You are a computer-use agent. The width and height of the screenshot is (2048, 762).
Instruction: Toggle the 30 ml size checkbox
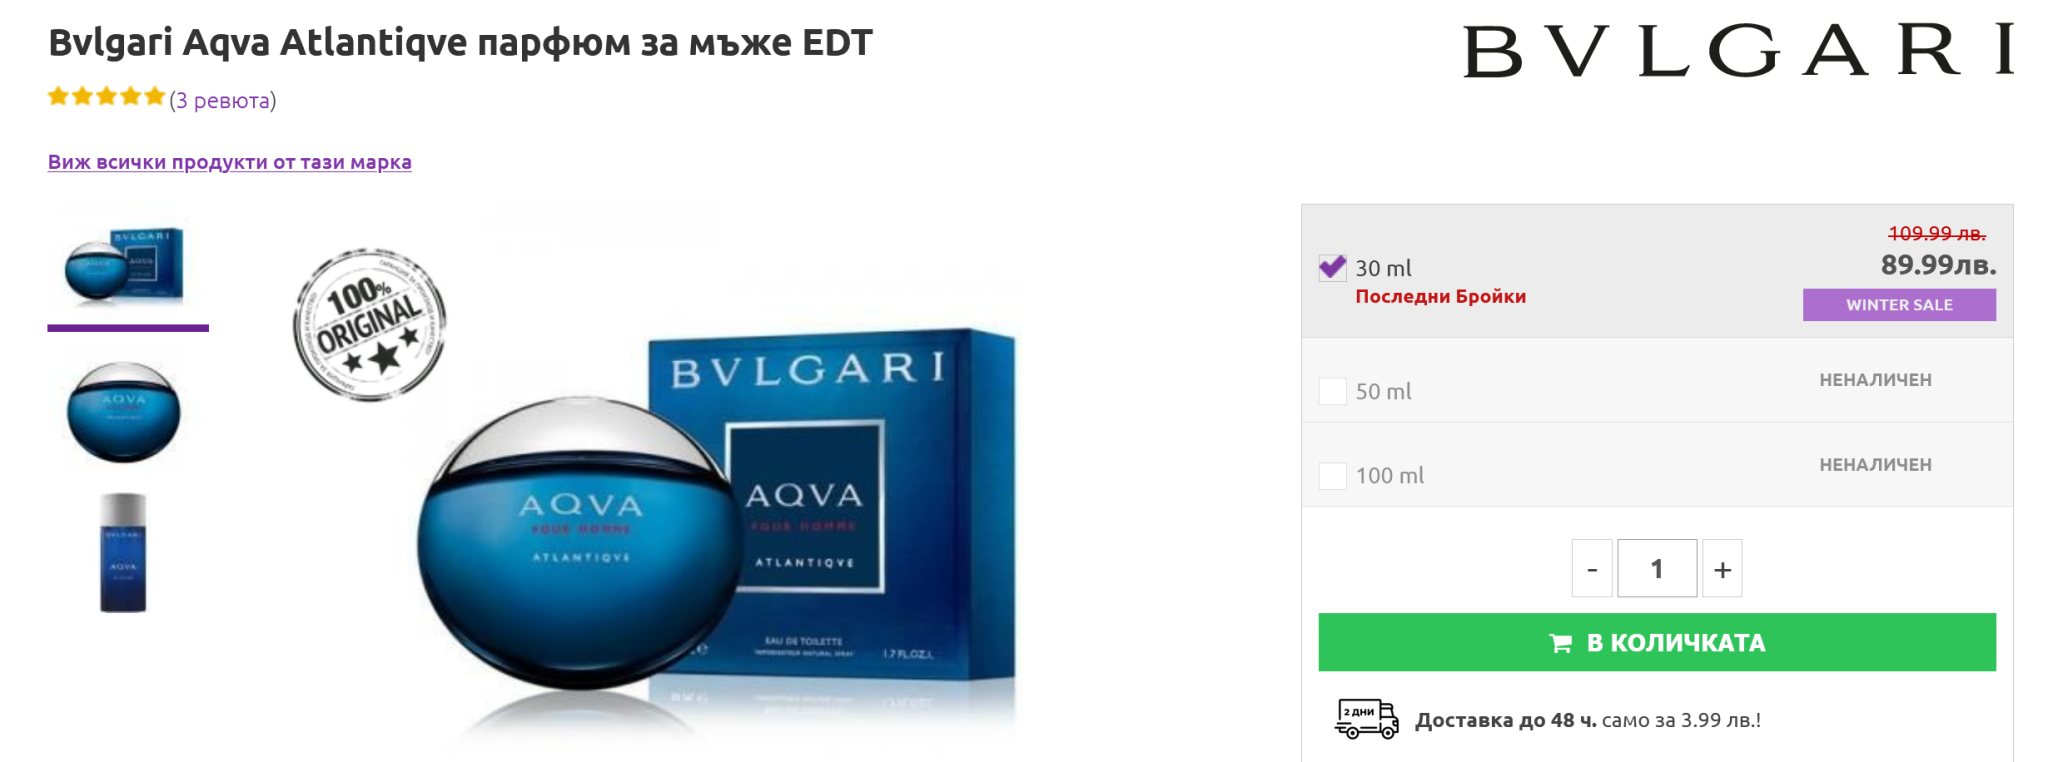point(1332,268)
